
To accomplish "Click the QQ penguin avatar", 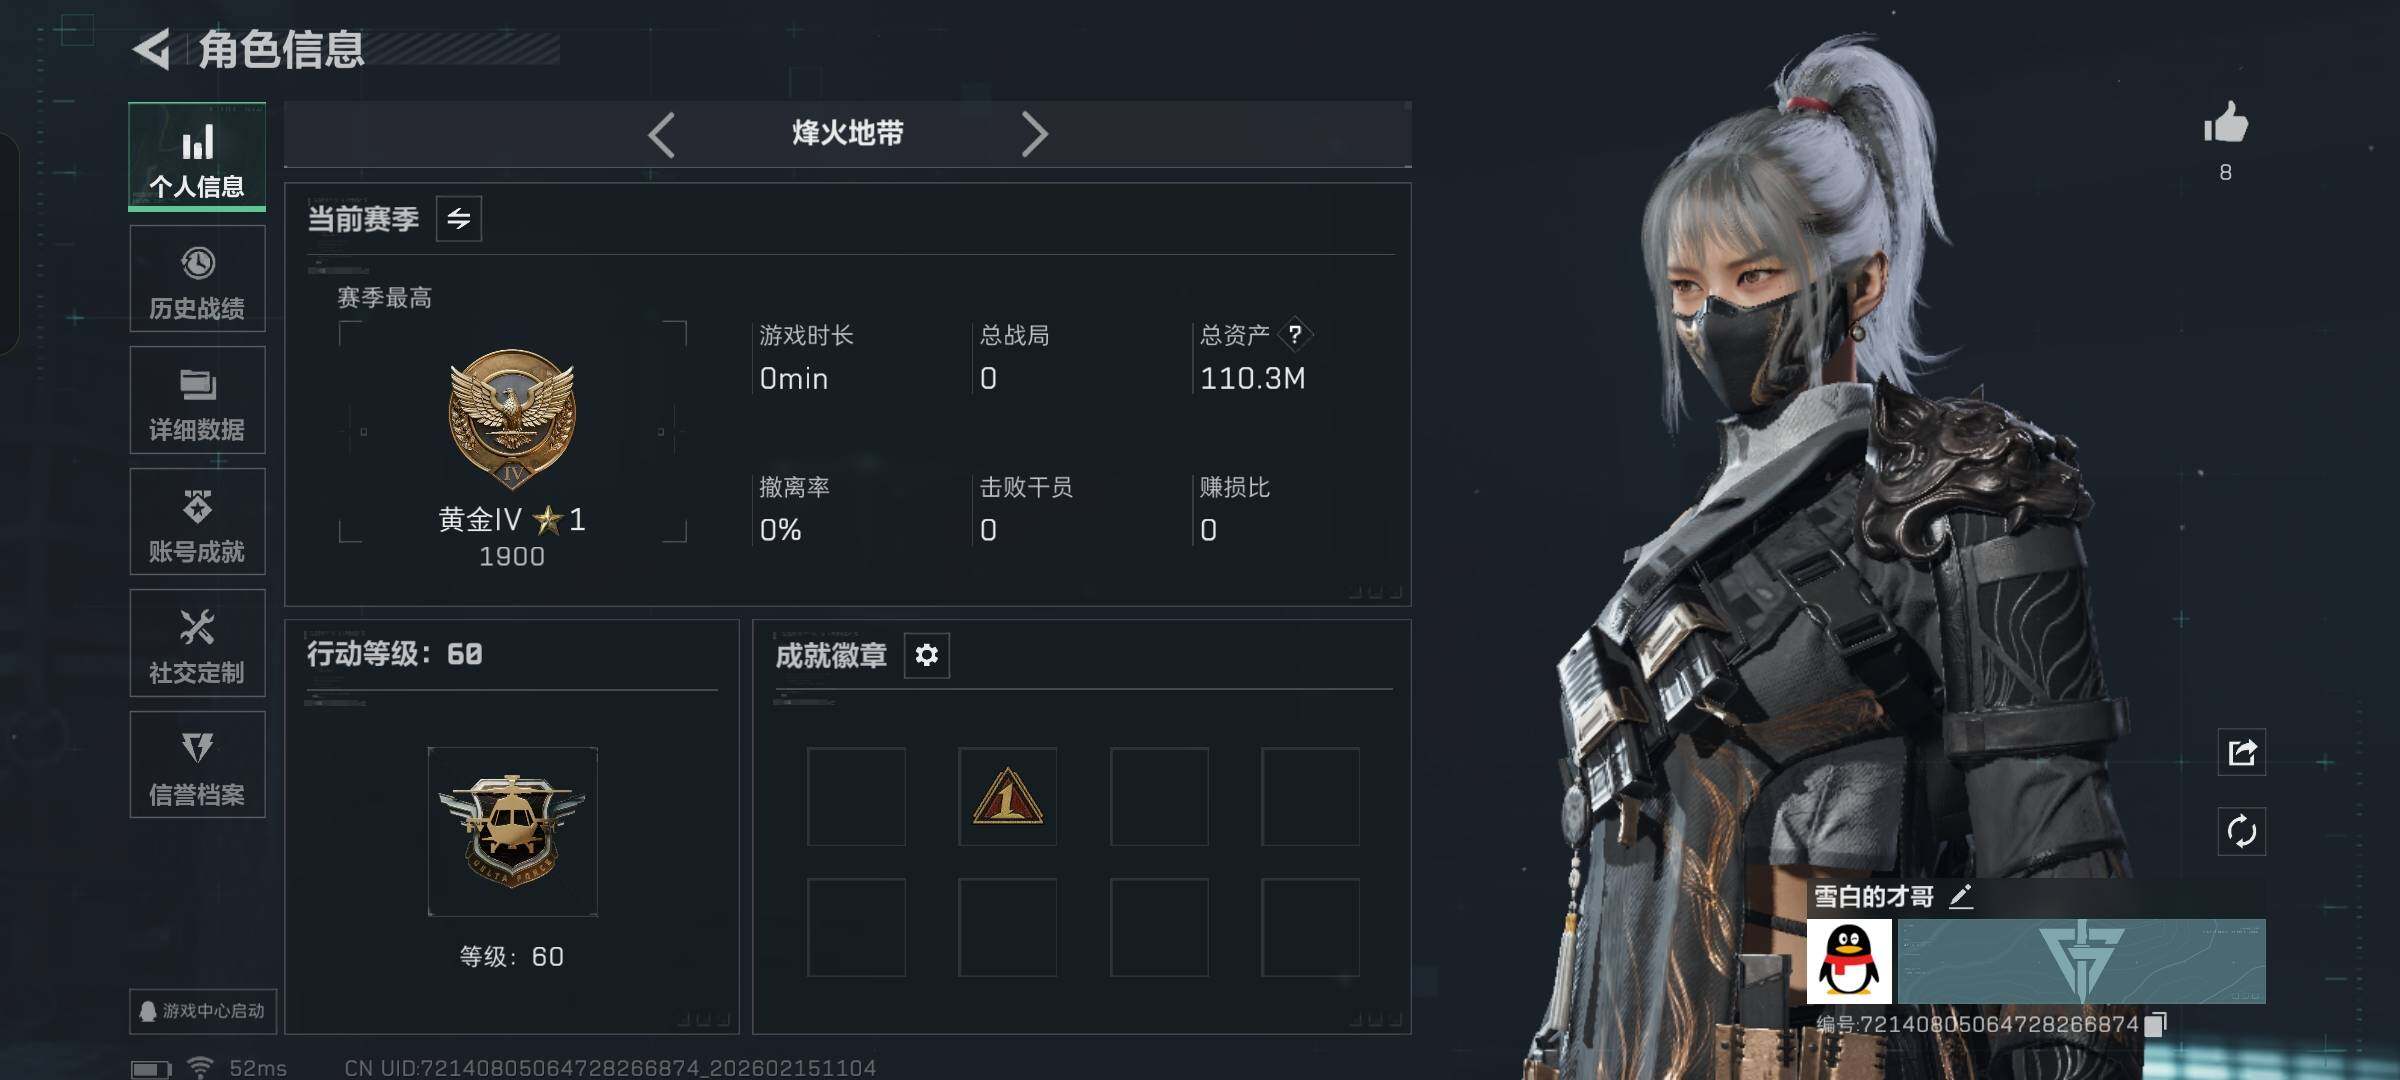I will (x=1849, y=961).
